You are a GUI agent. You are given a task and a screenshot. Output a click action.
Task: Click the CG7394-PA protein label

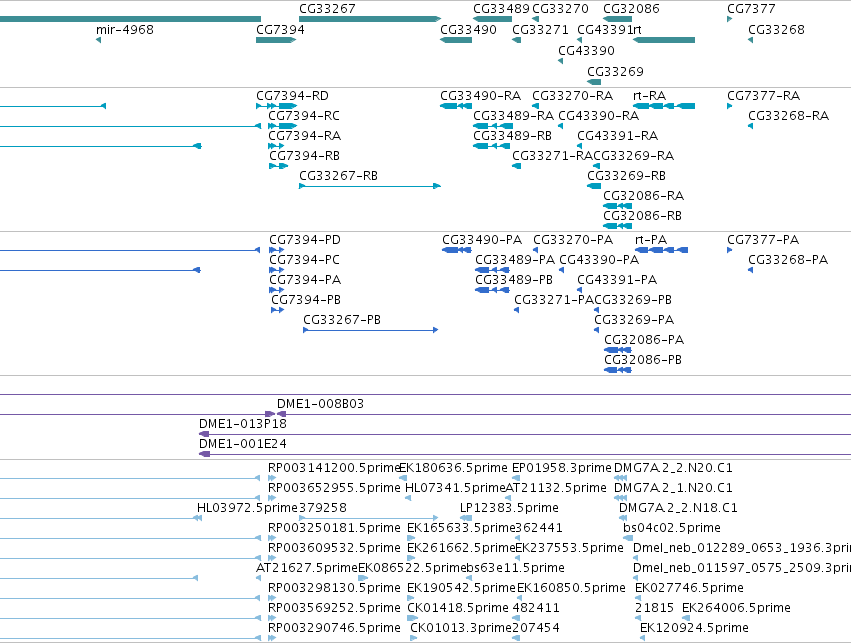click(305, 280)
